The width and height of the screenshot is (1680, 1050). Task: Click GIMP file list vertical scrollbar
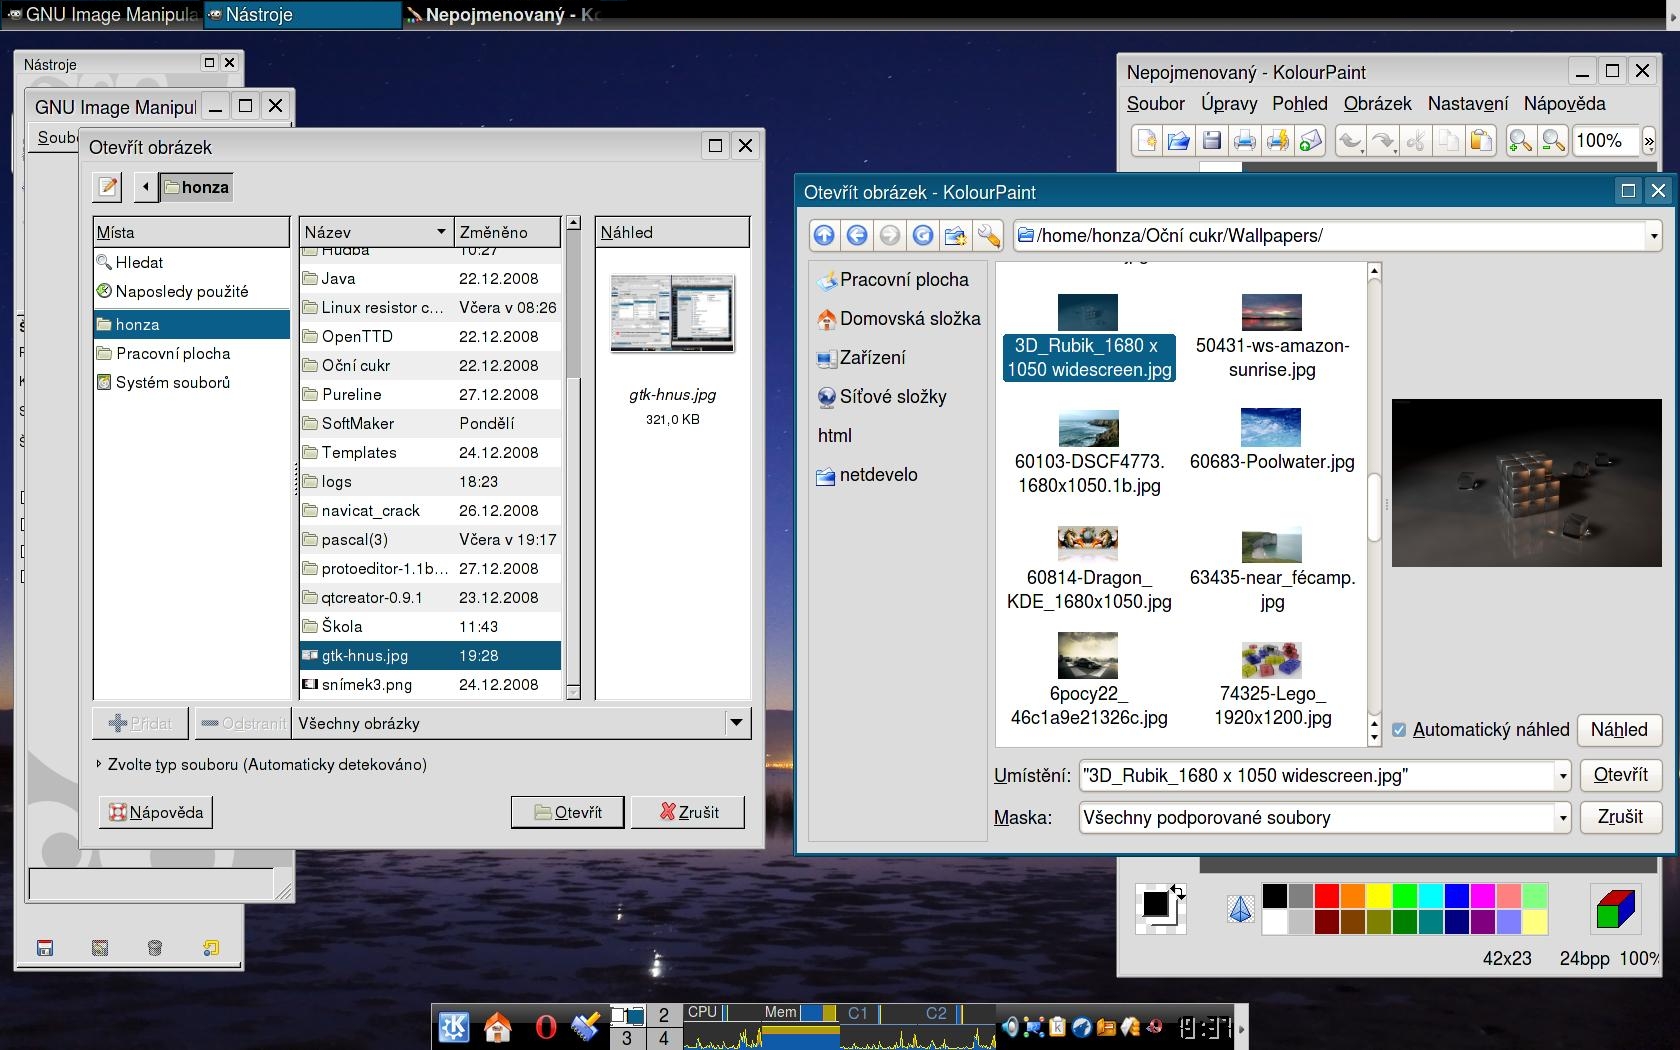[x=573, y=458]
